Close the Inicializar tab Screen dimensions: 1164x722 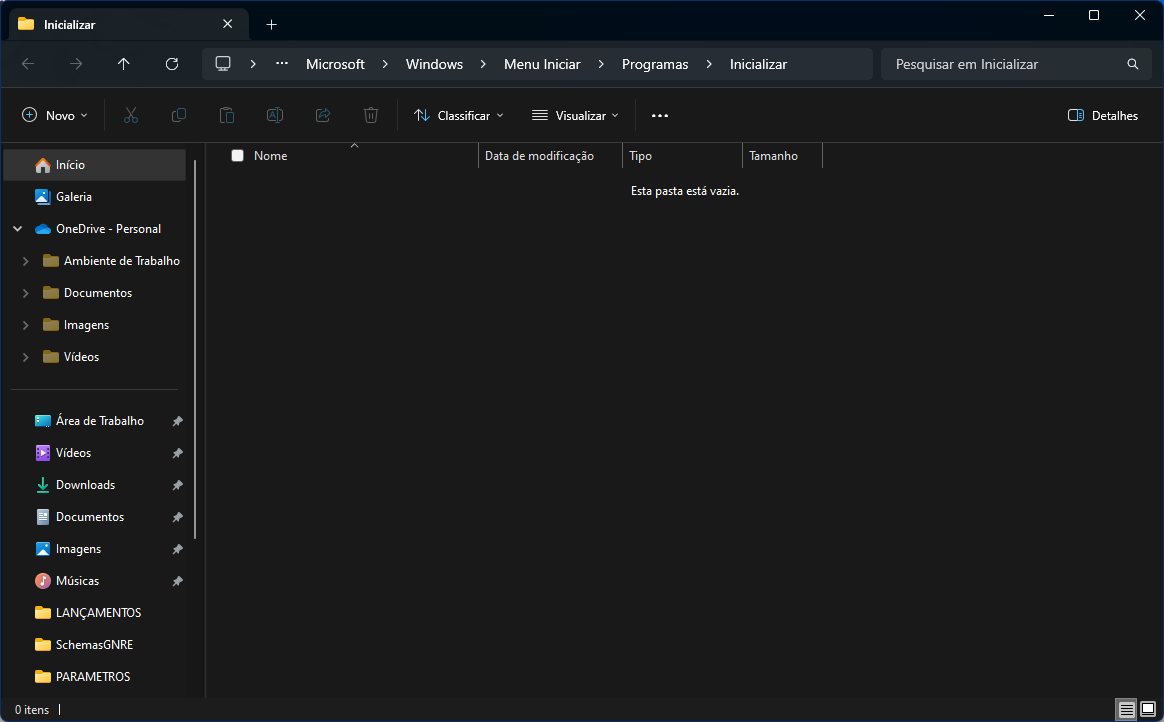(x=228, y=24)
